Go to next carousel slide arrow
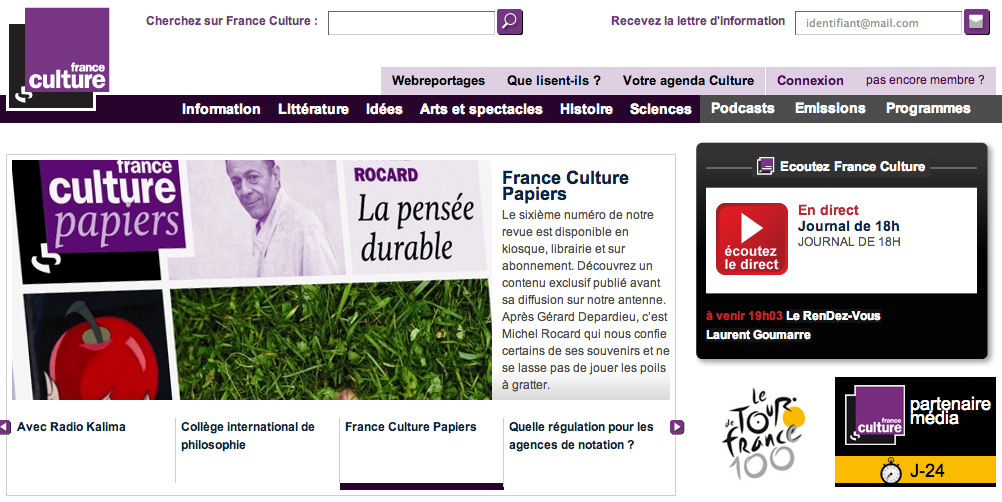 (677, 427)
